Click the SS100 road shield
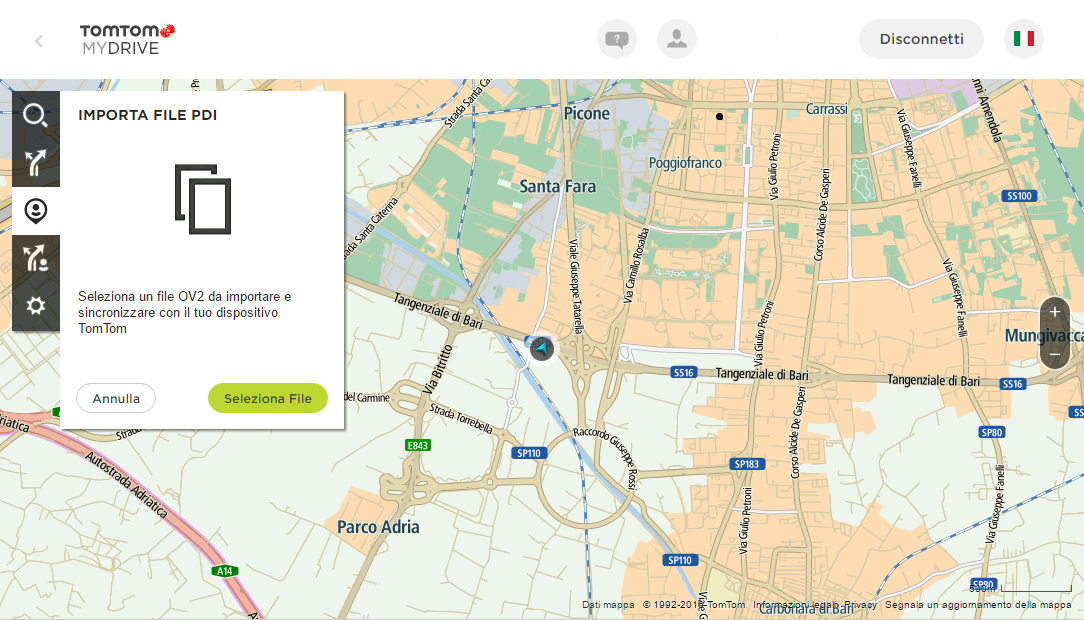 pos(1020,196)
